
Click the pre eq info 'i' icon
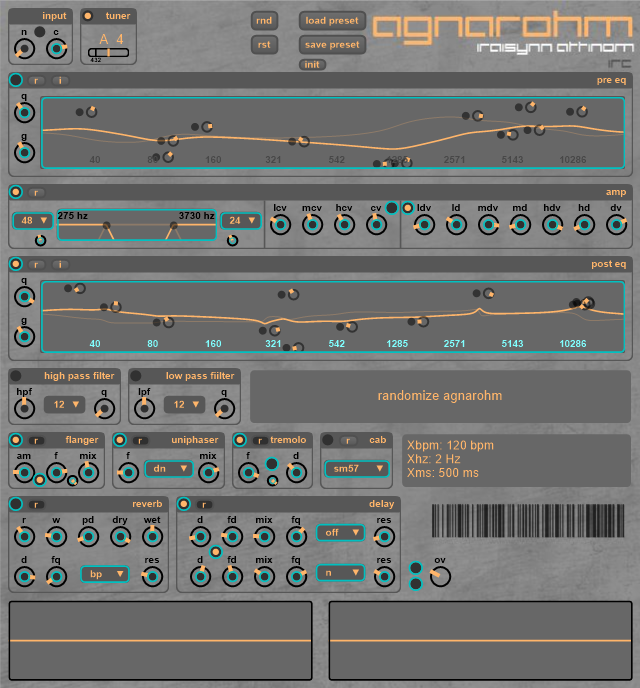coord(60,80)
